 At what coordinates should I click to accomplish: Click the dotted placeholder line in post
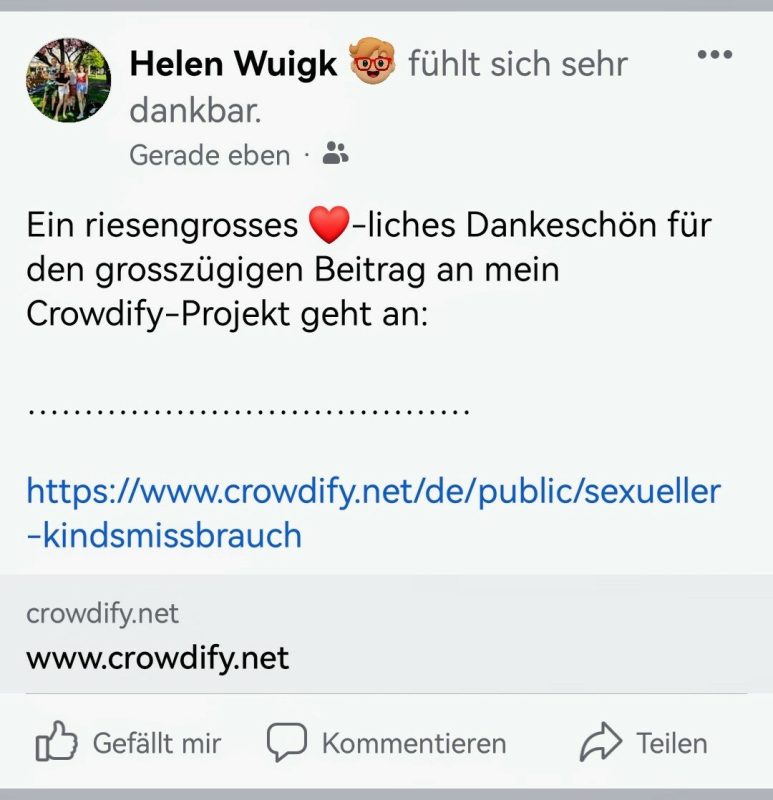[x=248, y=412]
